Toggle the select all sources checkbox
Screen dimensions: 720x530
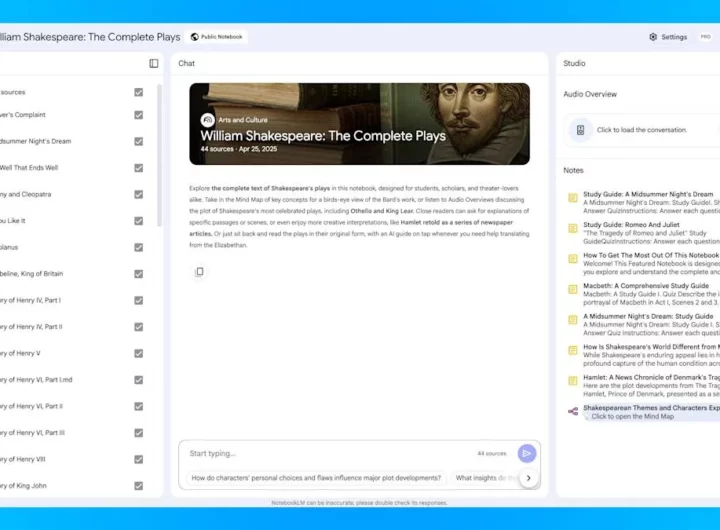139,92
